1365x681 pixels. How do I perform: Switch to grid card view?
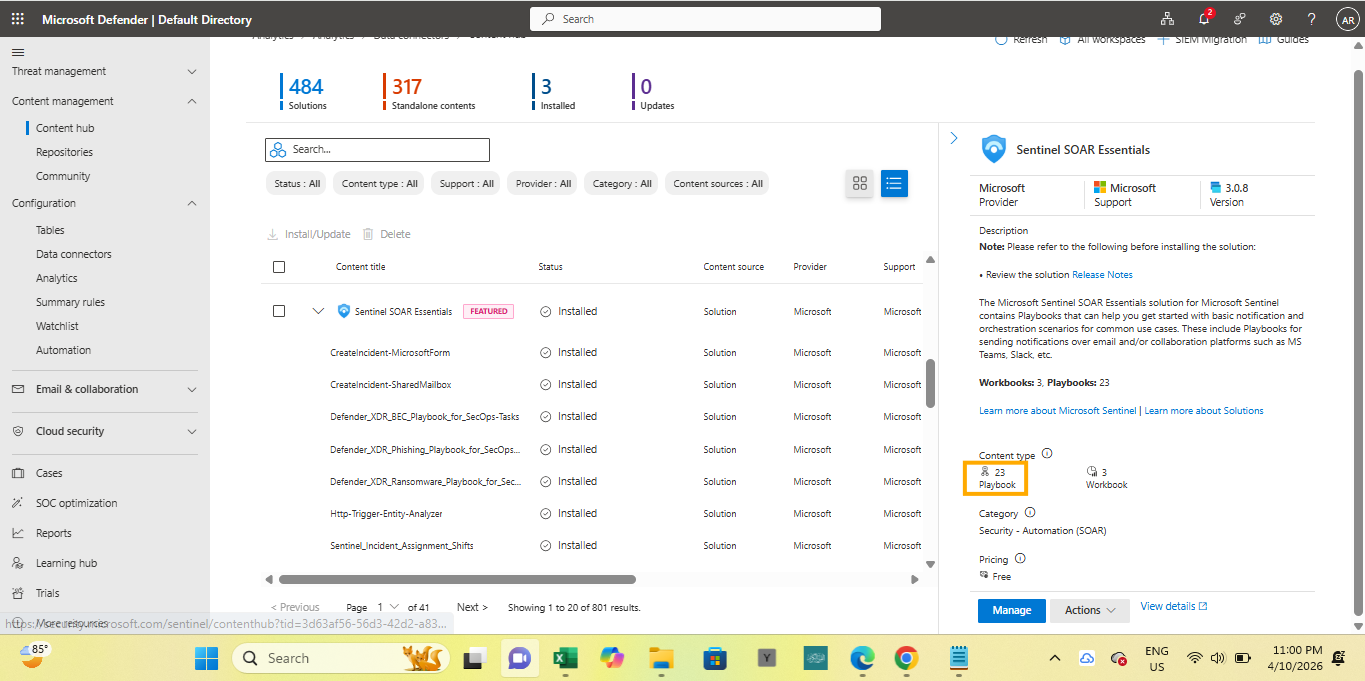pyautogui.click(x=859, y=183)
